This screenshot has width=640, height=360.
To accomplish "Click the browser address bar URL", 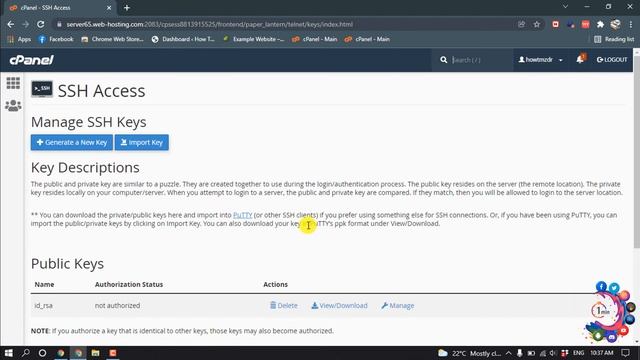I will coord(209,24).
